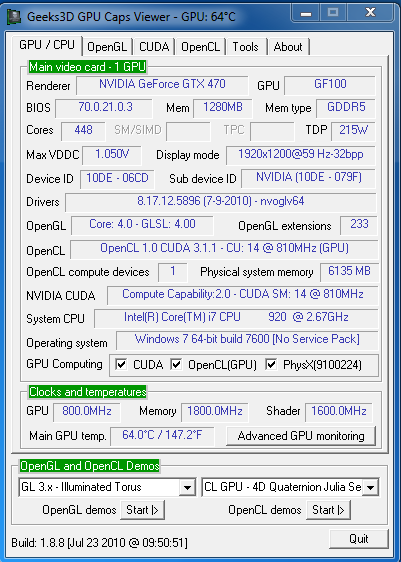Screen dimensions: 401x562
Task: Click the Build: 1.8.8 status text
Action: tap(99, 543)
